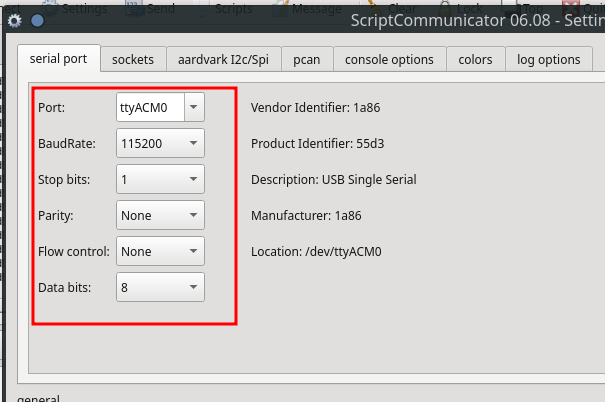Screen dimensions: 605x402
Task: Click the Product Identifier: 55d3 text
Action: pyautogui.click(x=318, y=144)
